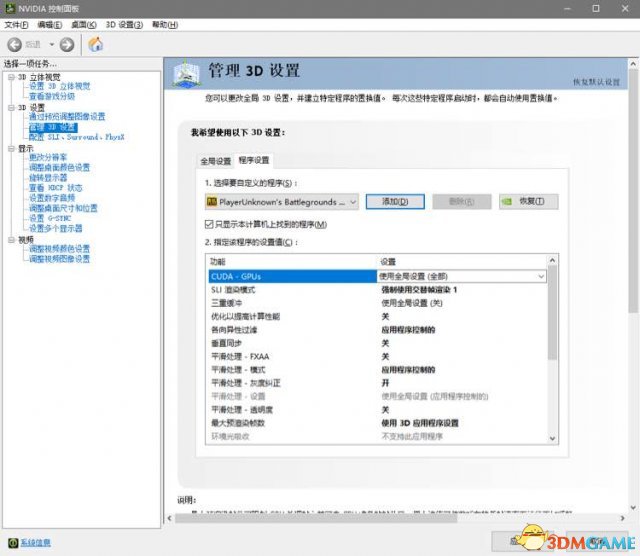The width and height of the screenshot is (640, 556).
Task: Select the 各向异性过滤 row
Action: (378, 330)
